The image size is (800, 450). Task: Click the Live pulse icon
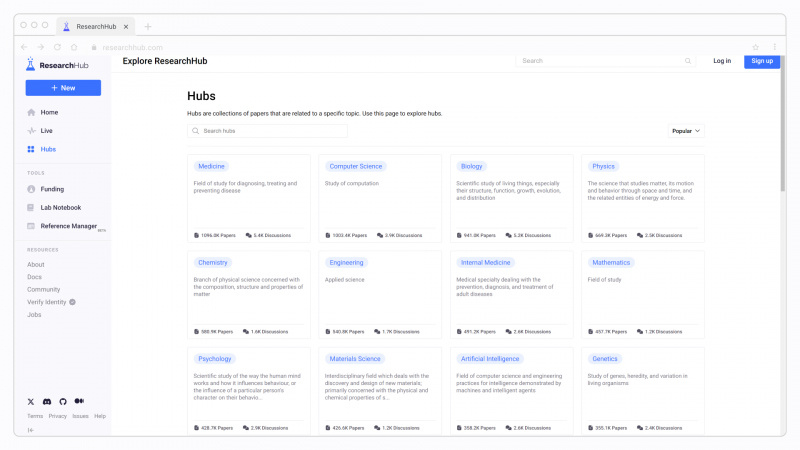point(31,131)
